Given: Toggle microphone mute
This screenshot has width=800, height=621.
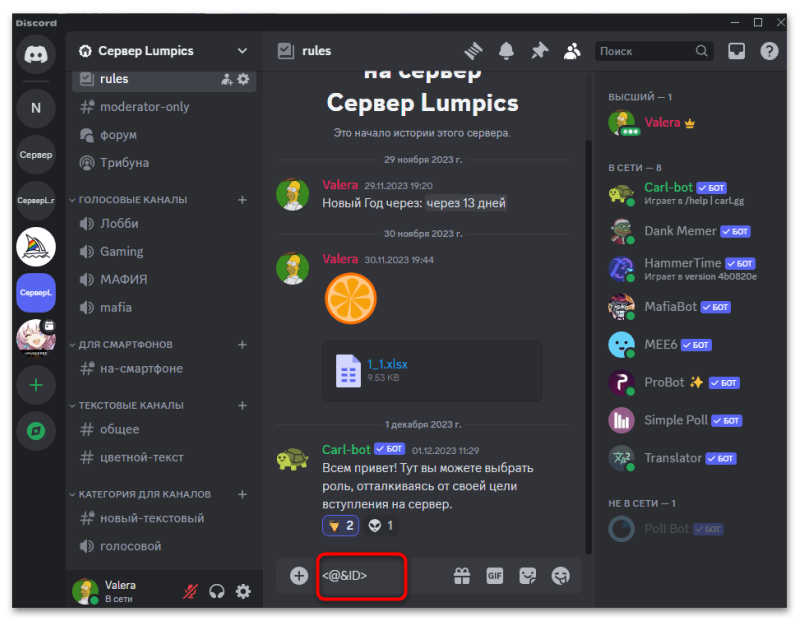Looking at the screenshot, I should coord(191,591).
